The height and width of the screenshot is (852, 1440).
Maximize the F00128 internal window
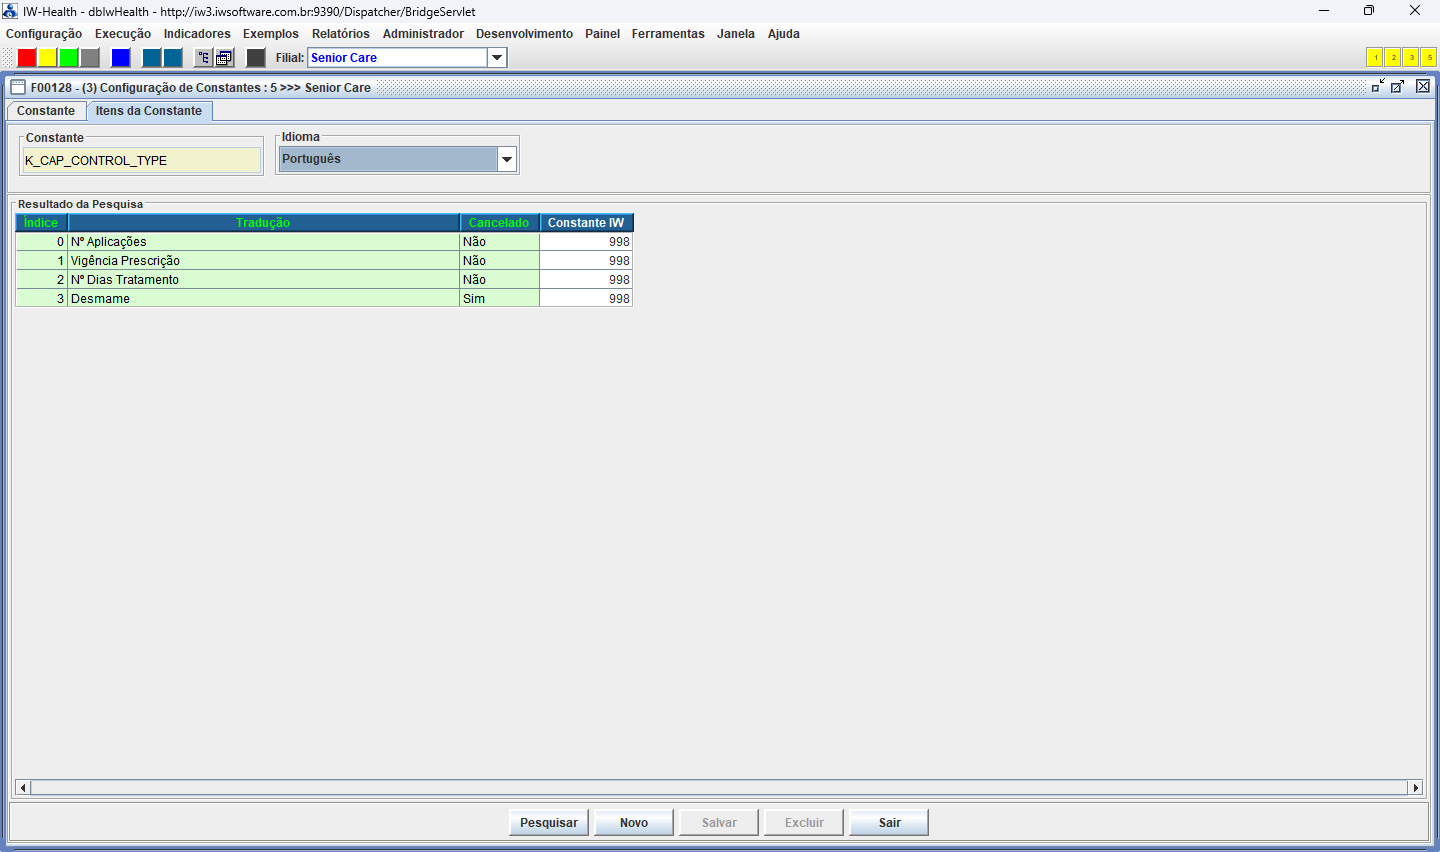[1398, 87]
